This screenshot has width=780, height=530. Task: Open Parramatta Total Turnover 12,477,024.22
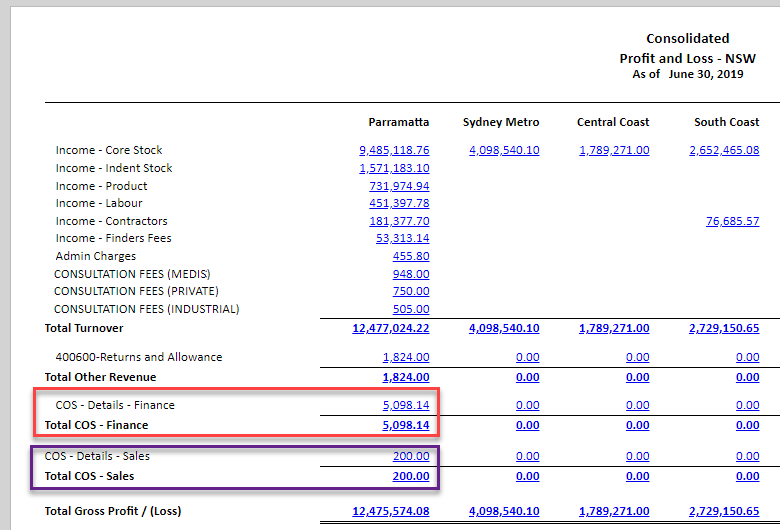pos(391,328)
